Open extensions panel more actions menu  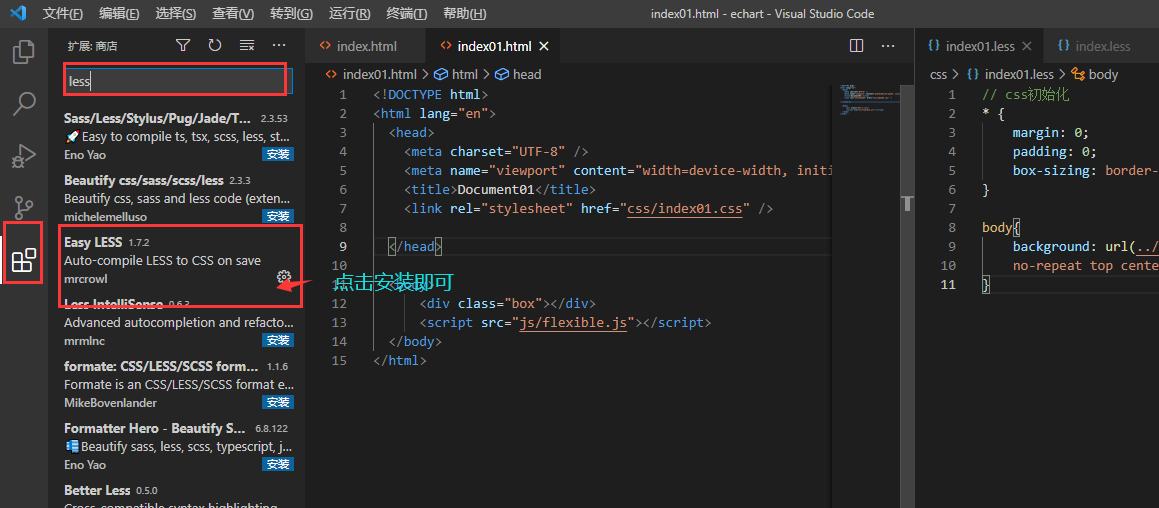(279, 46)
